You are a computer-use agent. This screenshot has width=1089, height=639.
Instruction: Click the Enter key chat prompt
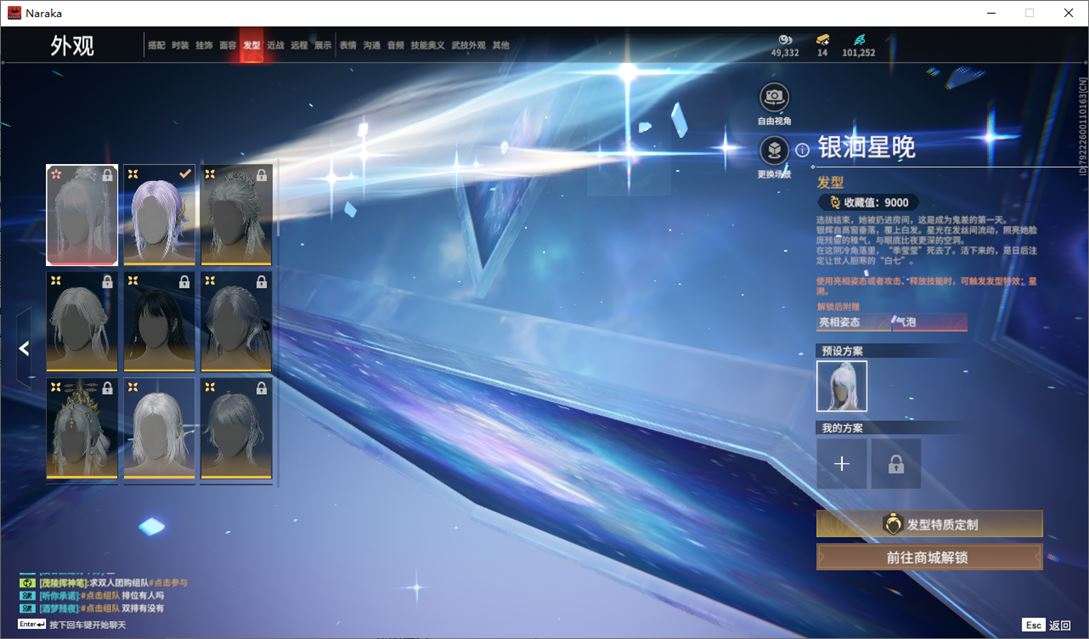[32, 624]
